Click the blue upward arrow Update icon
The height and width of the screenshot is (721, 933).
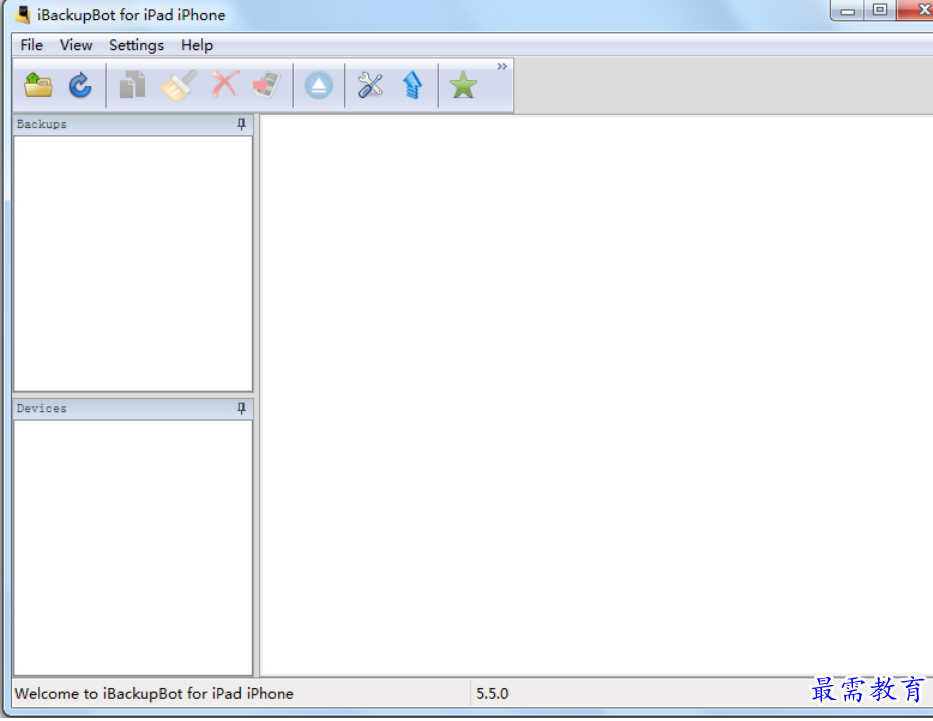coord(412,85)
